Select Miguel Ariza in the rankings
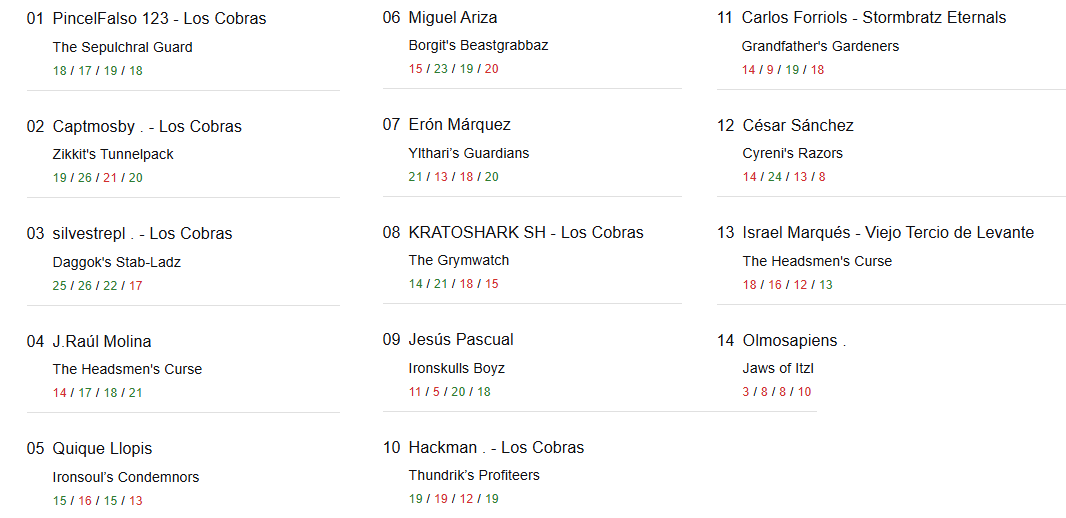Viewport: 1066px width, 518px height. [453, 18]
